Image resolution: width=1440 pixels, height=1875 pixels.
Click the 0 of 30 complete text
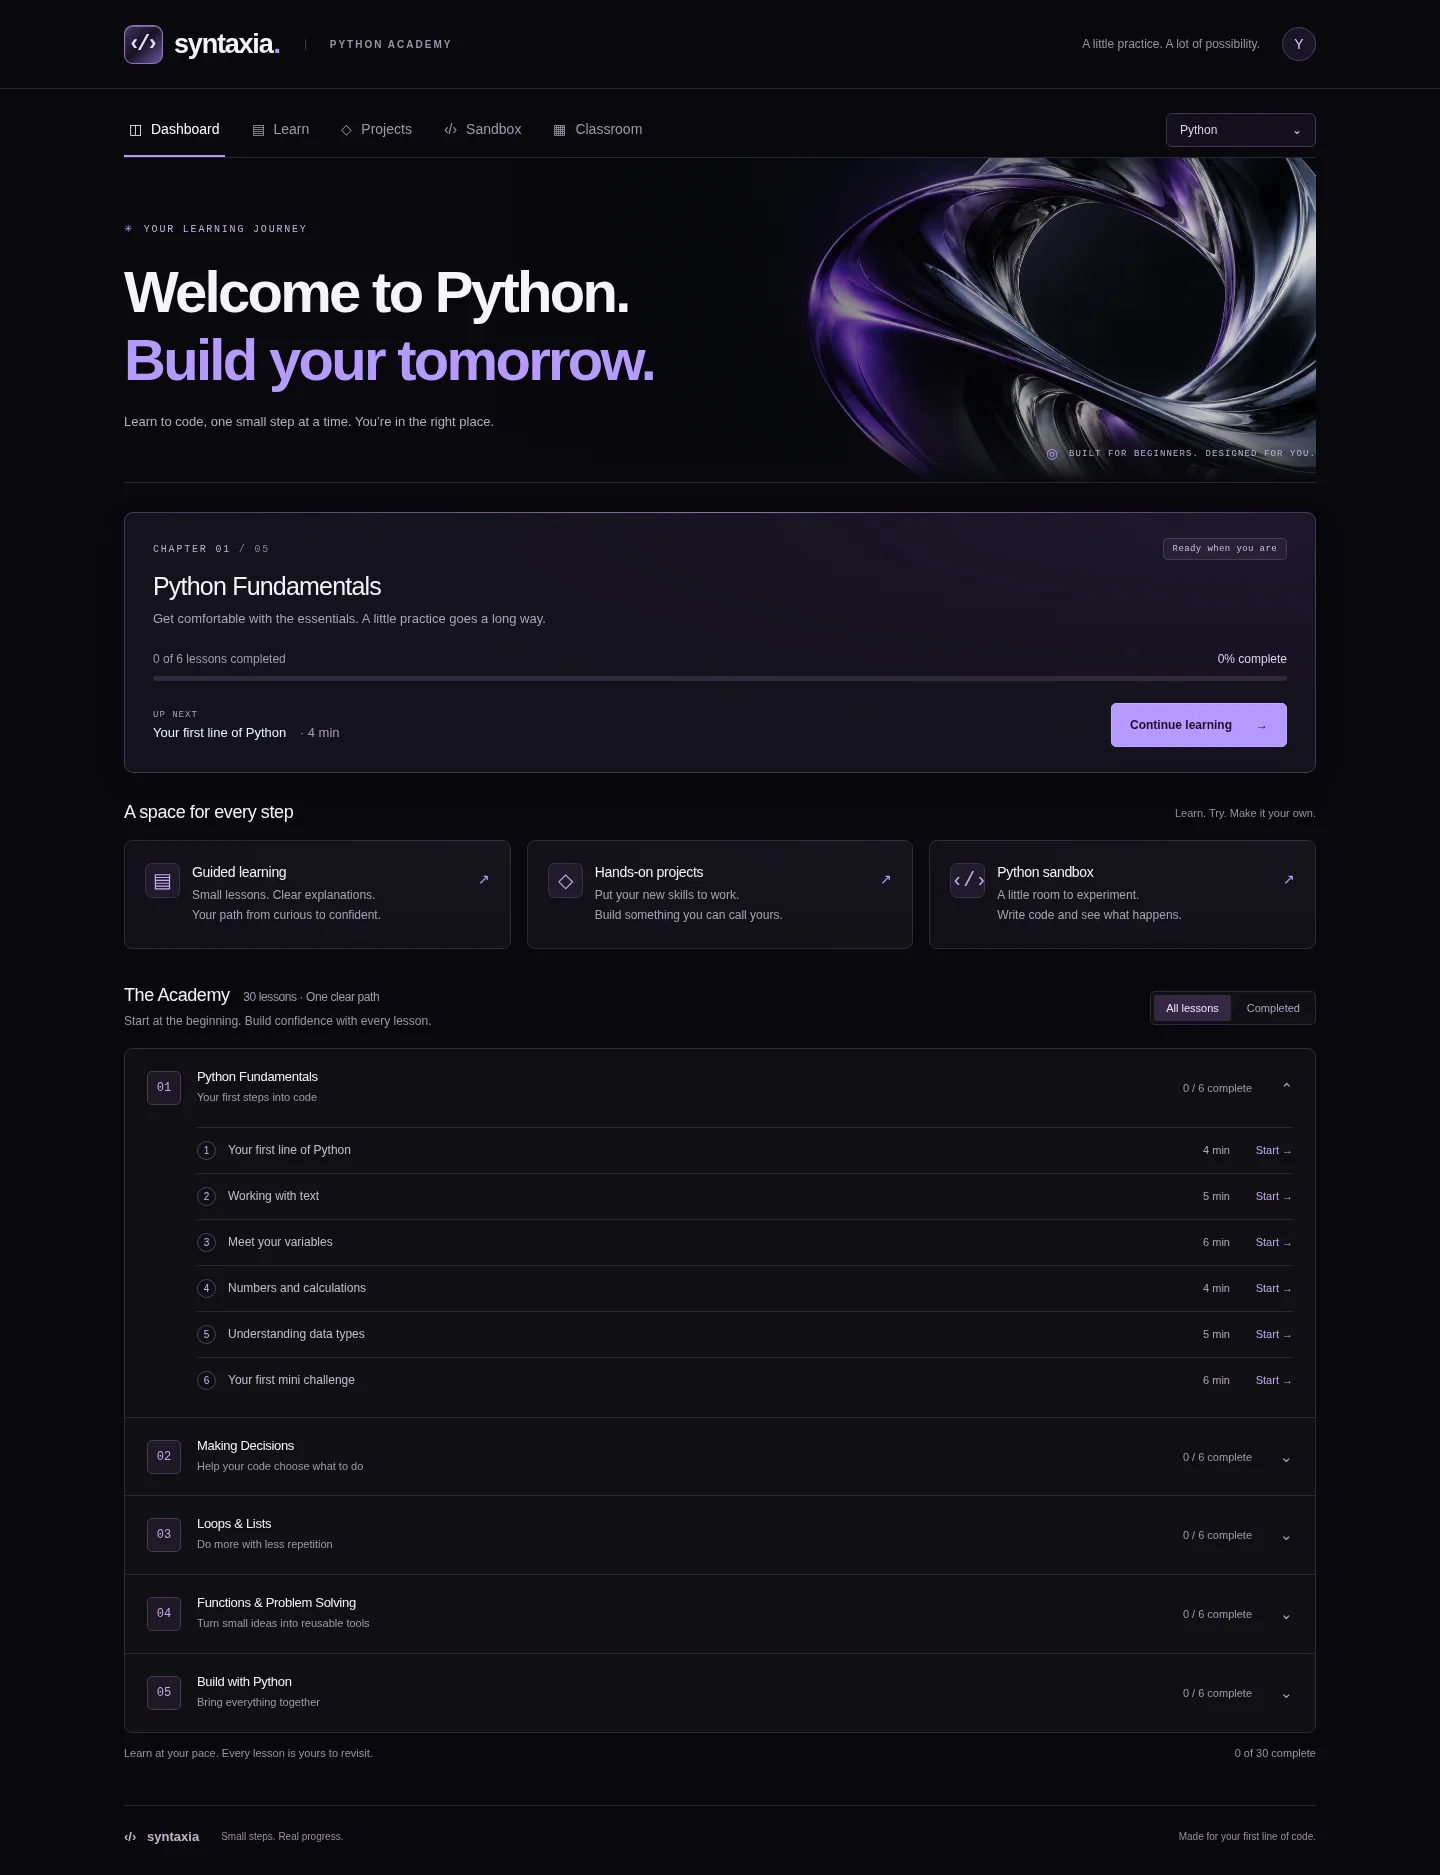coord(1274,1754)
